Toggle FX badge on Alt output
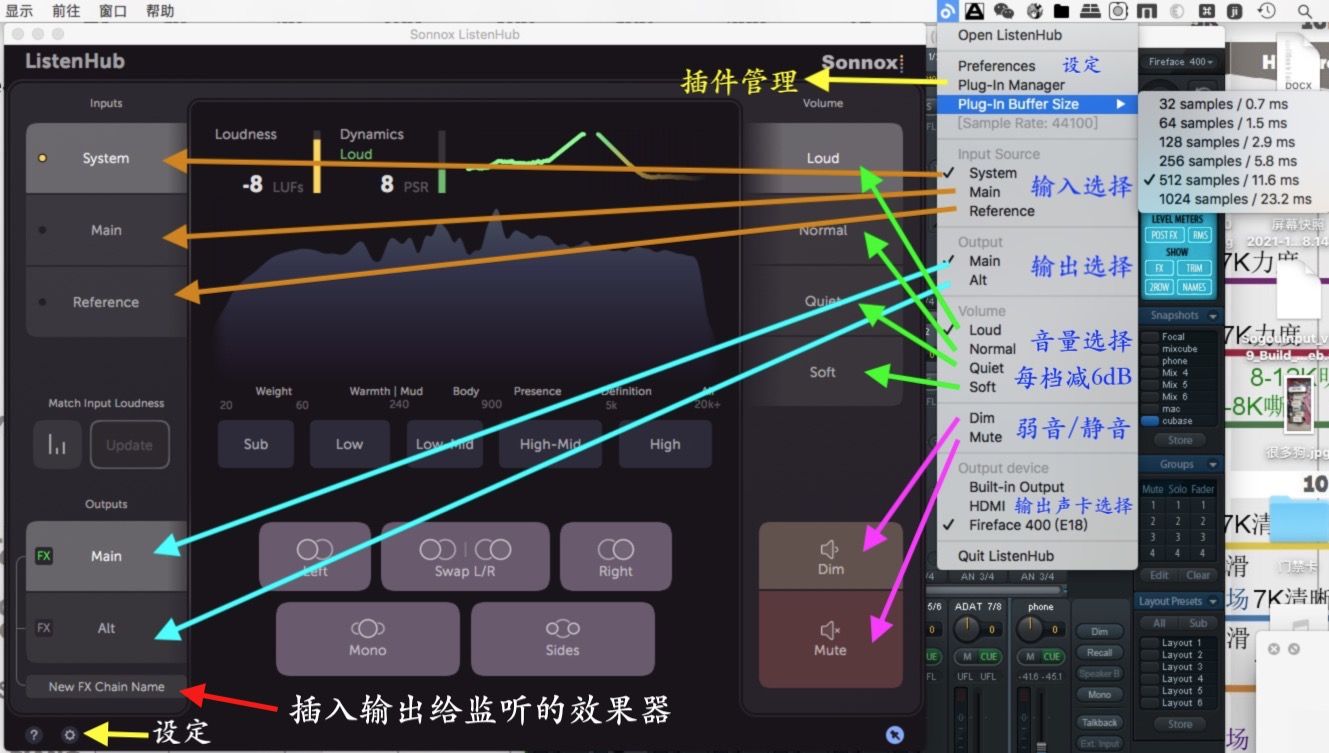Viewport: 1329px width, 753px height. pyautogui.click(x=43, y=628)
